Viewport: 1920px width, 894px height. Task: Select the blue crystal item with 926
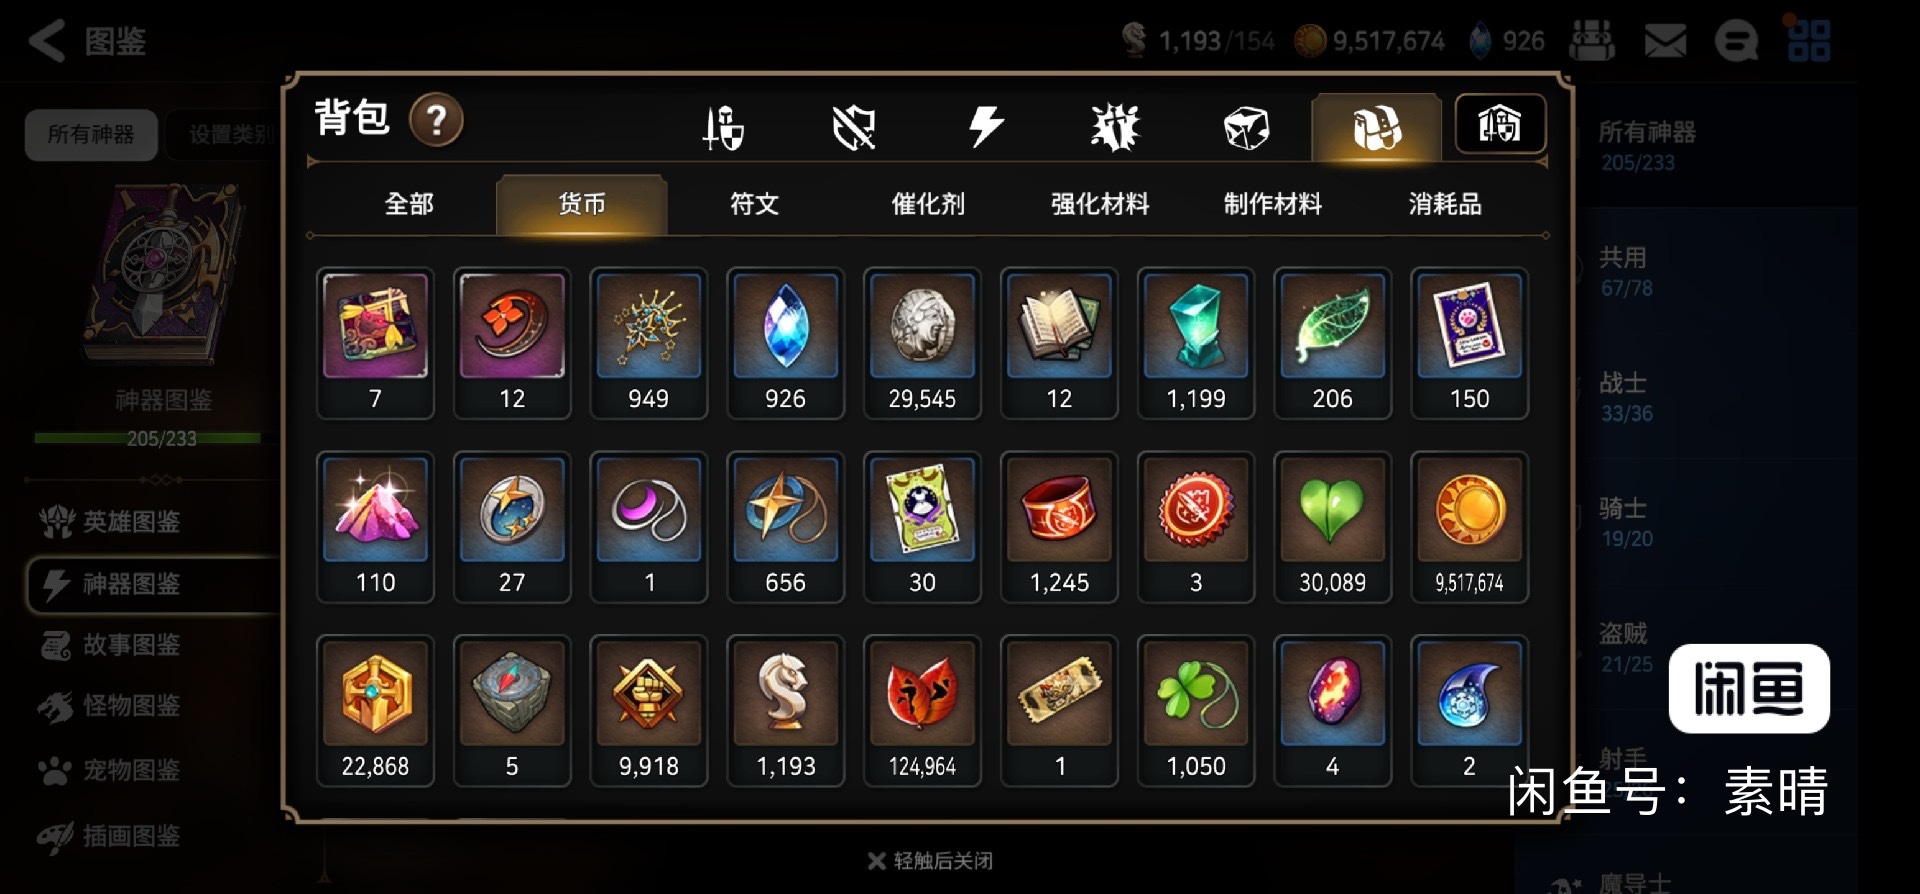[x=785, y=343]
